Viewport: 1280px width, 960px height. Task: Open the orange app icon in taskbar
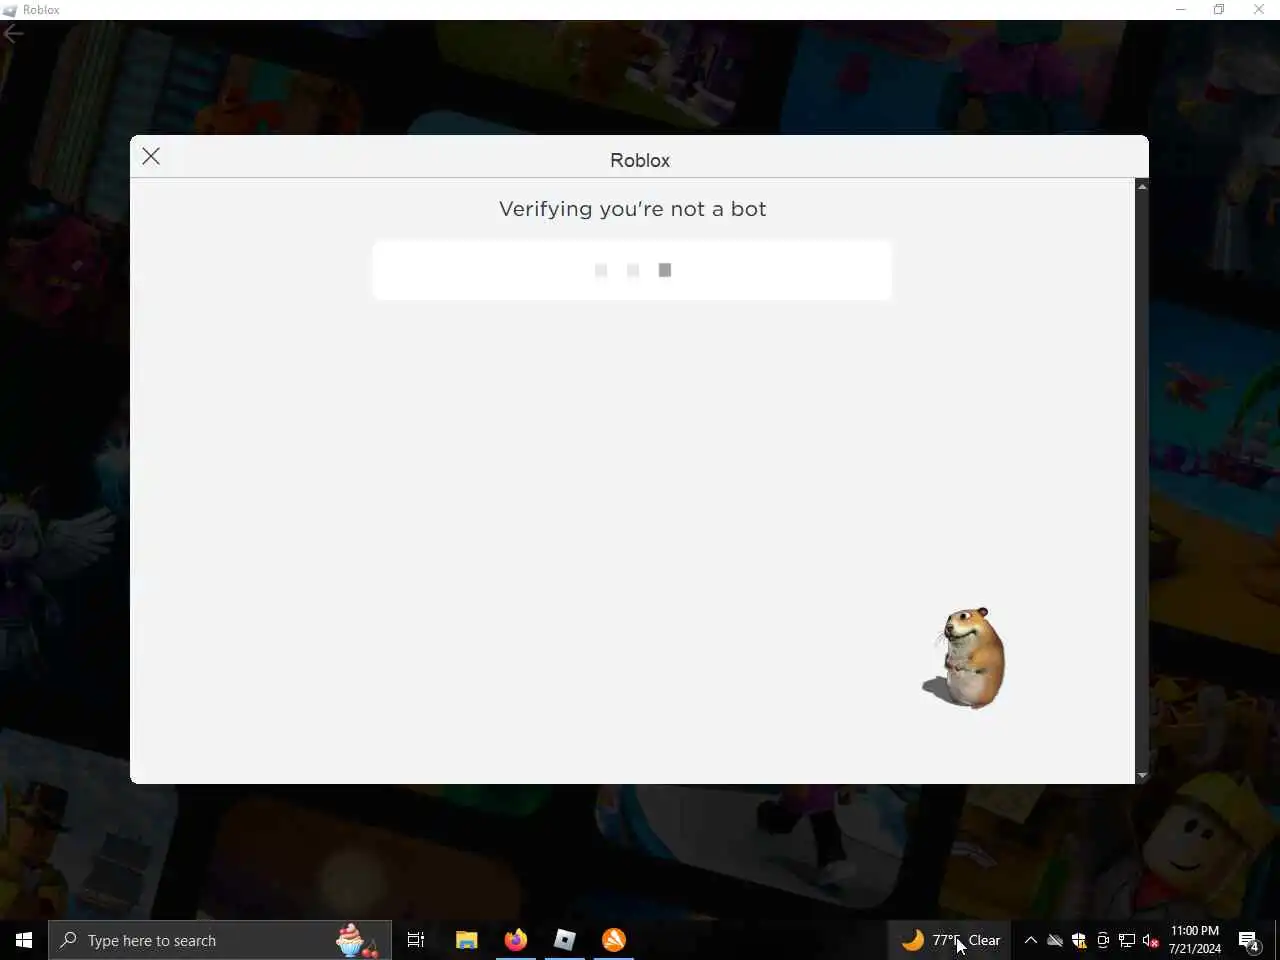coord(614,940)
